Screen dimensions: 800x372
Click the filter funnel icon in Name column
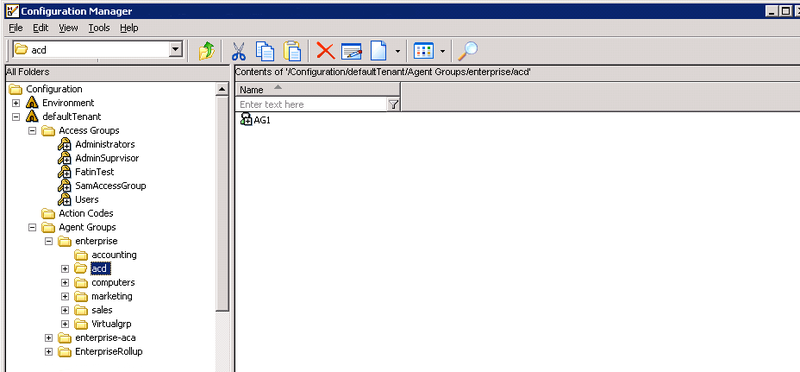393,105
